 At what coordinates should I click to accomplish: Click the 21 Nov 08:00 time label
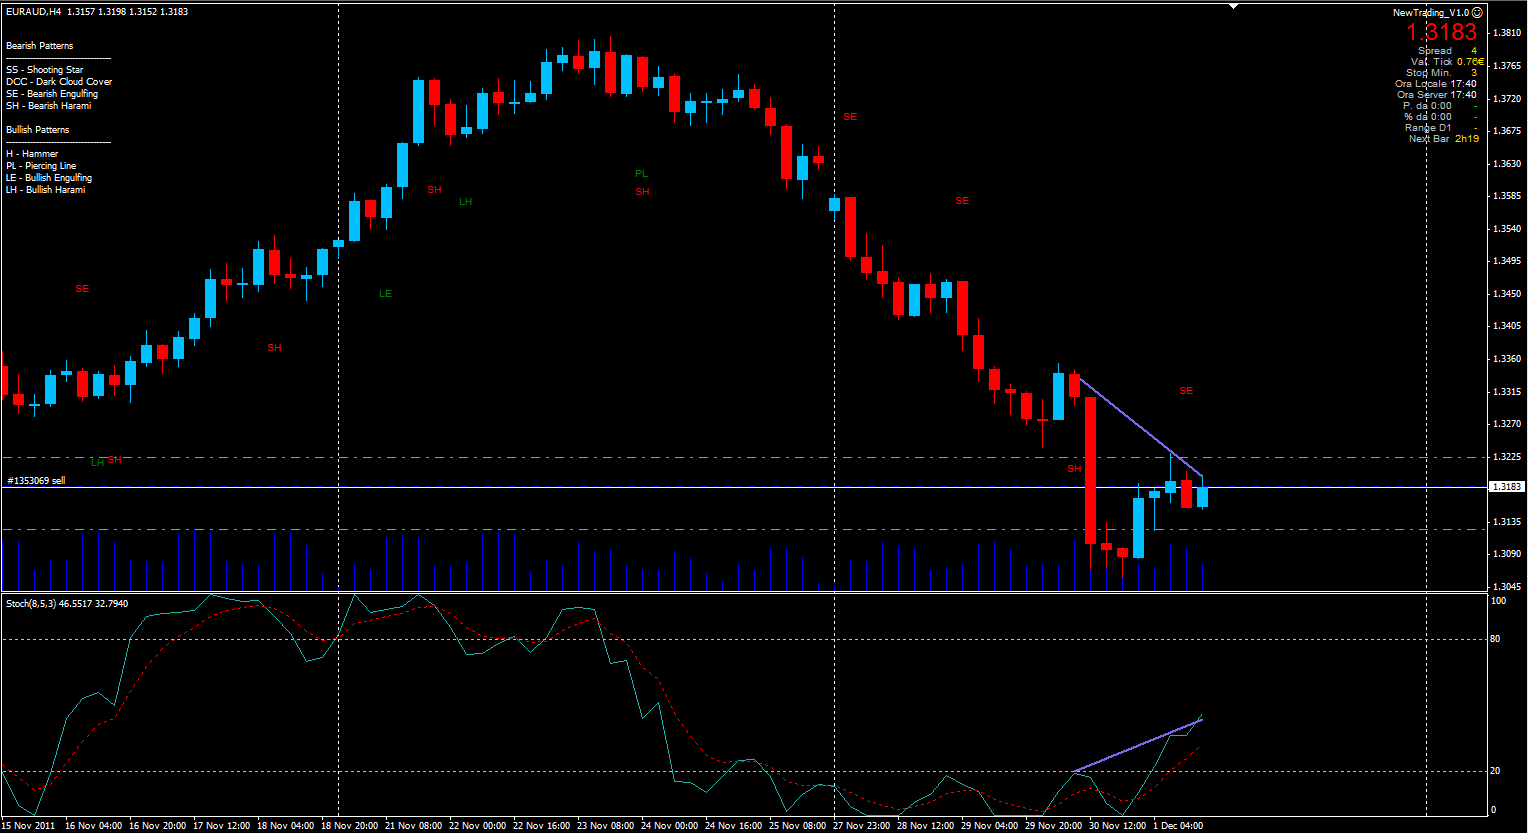pos(413,826)
